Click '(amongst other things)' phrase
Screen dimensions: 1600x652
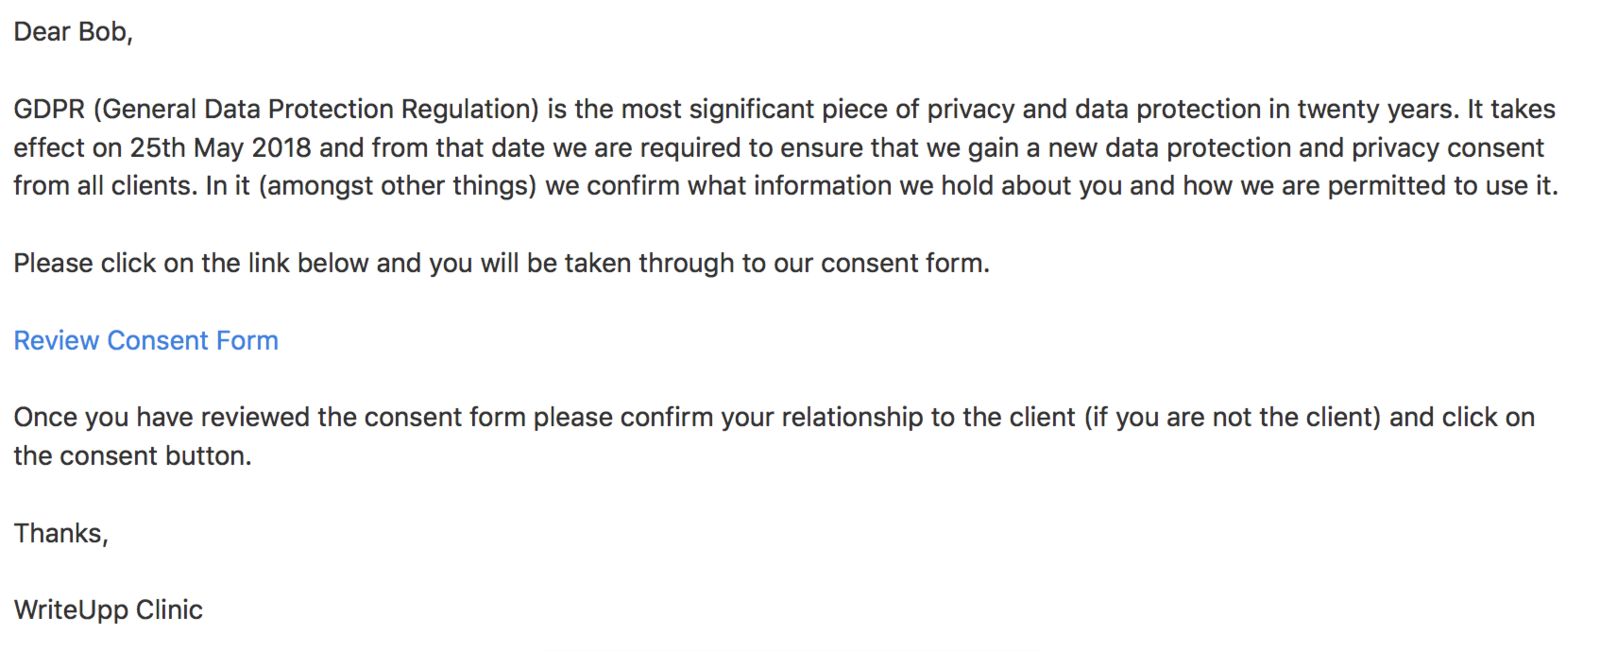(x=398, y=186)
